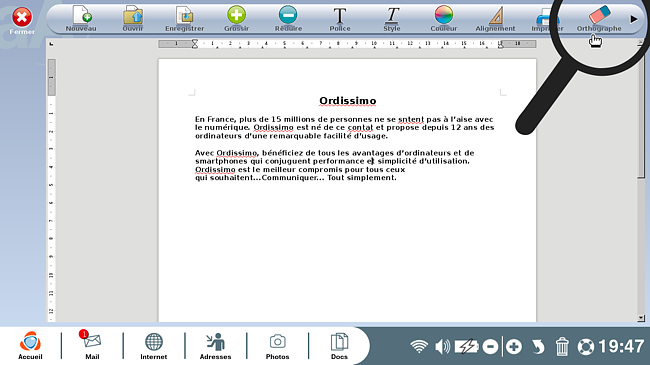This screenshot has width=650, height=365.
Task: Open the Police font tool
Action: tap(340, 19)
